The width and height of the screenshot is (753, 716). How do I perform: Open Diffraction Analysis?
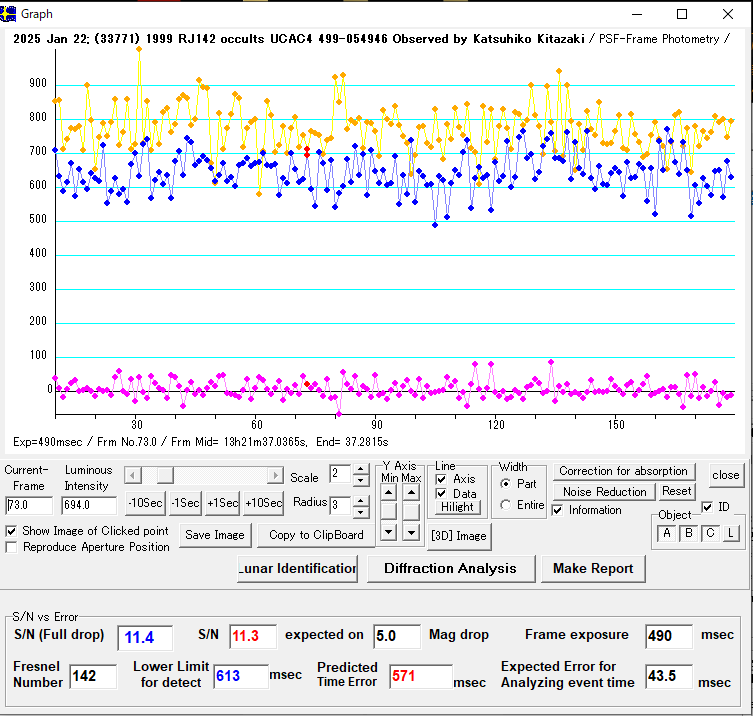(450, 568)
